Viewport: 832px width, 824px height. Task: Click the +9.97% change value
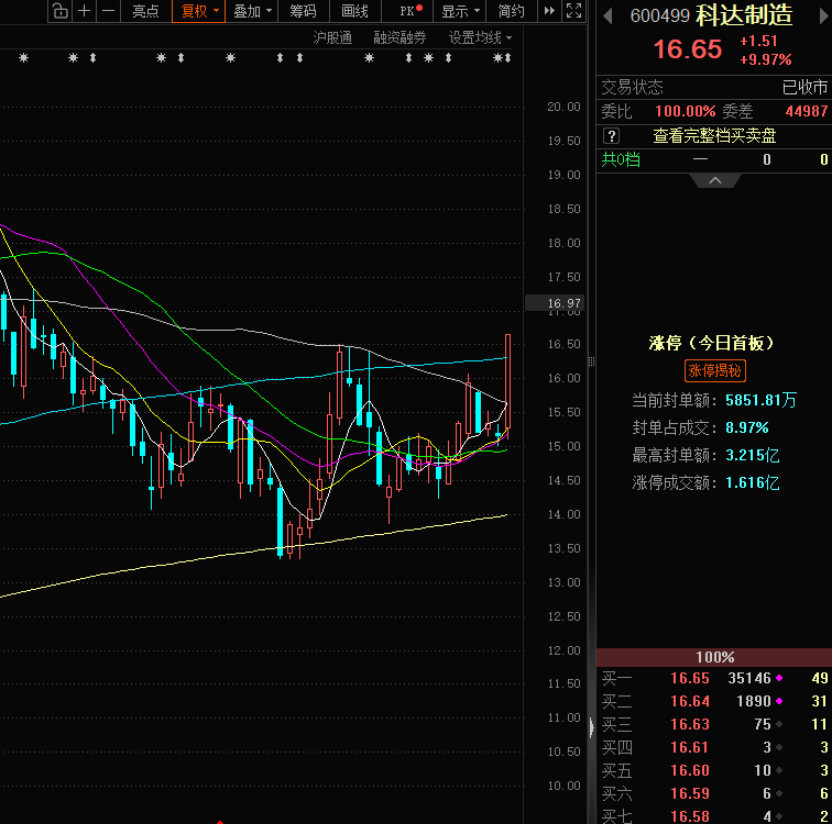coord(765,59)
